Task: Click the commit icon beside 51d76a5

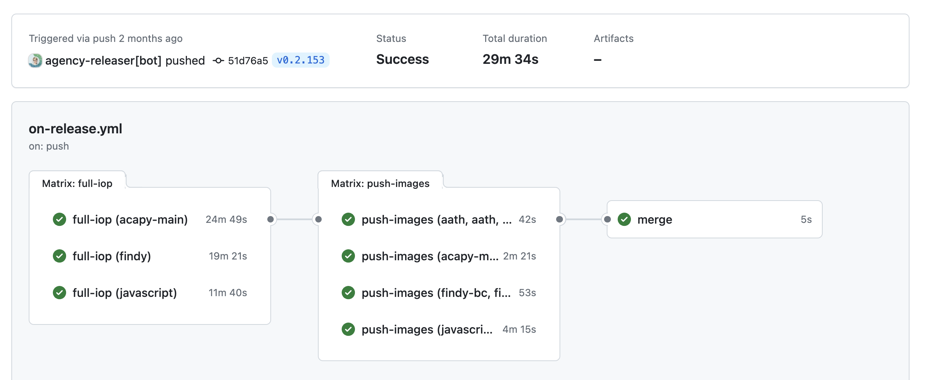Action: tap(218, 60)
